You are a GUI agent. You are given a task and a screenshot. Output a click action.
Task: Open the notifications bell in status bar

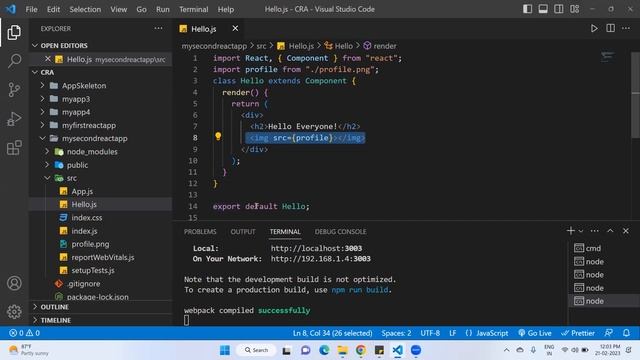tap(626, 333)
